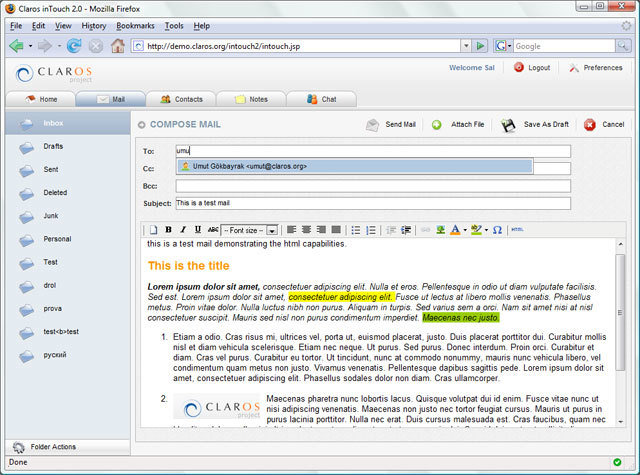The height and width of the screenshot is (475, 640).
Task: Click the new document icon in editor toolbar
Action: [x=153, y=230]
